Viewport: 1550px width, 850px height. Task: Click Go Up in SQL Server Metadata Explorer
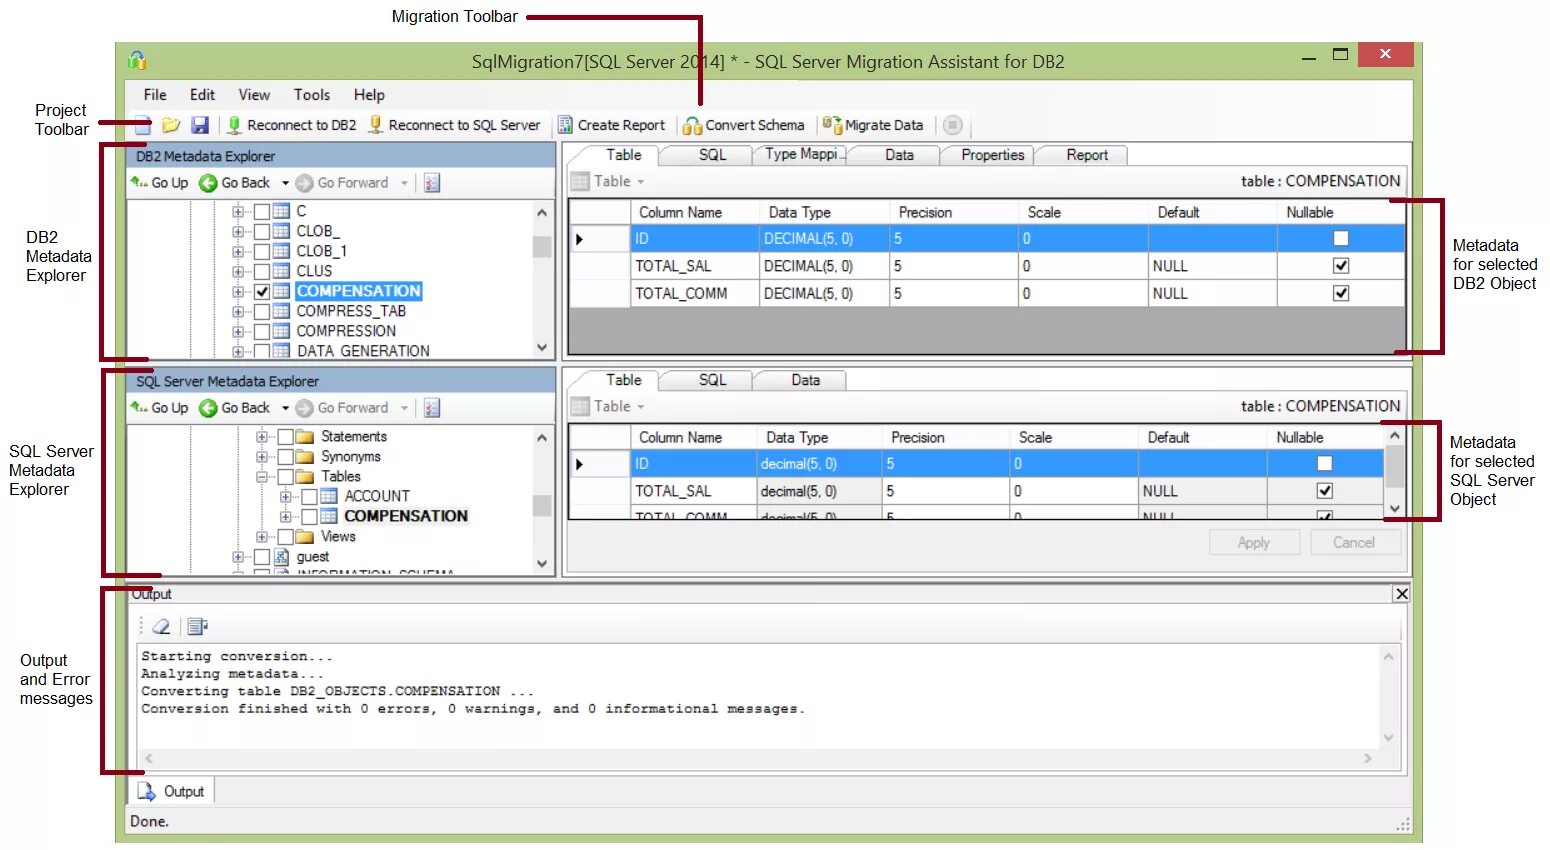159,408
